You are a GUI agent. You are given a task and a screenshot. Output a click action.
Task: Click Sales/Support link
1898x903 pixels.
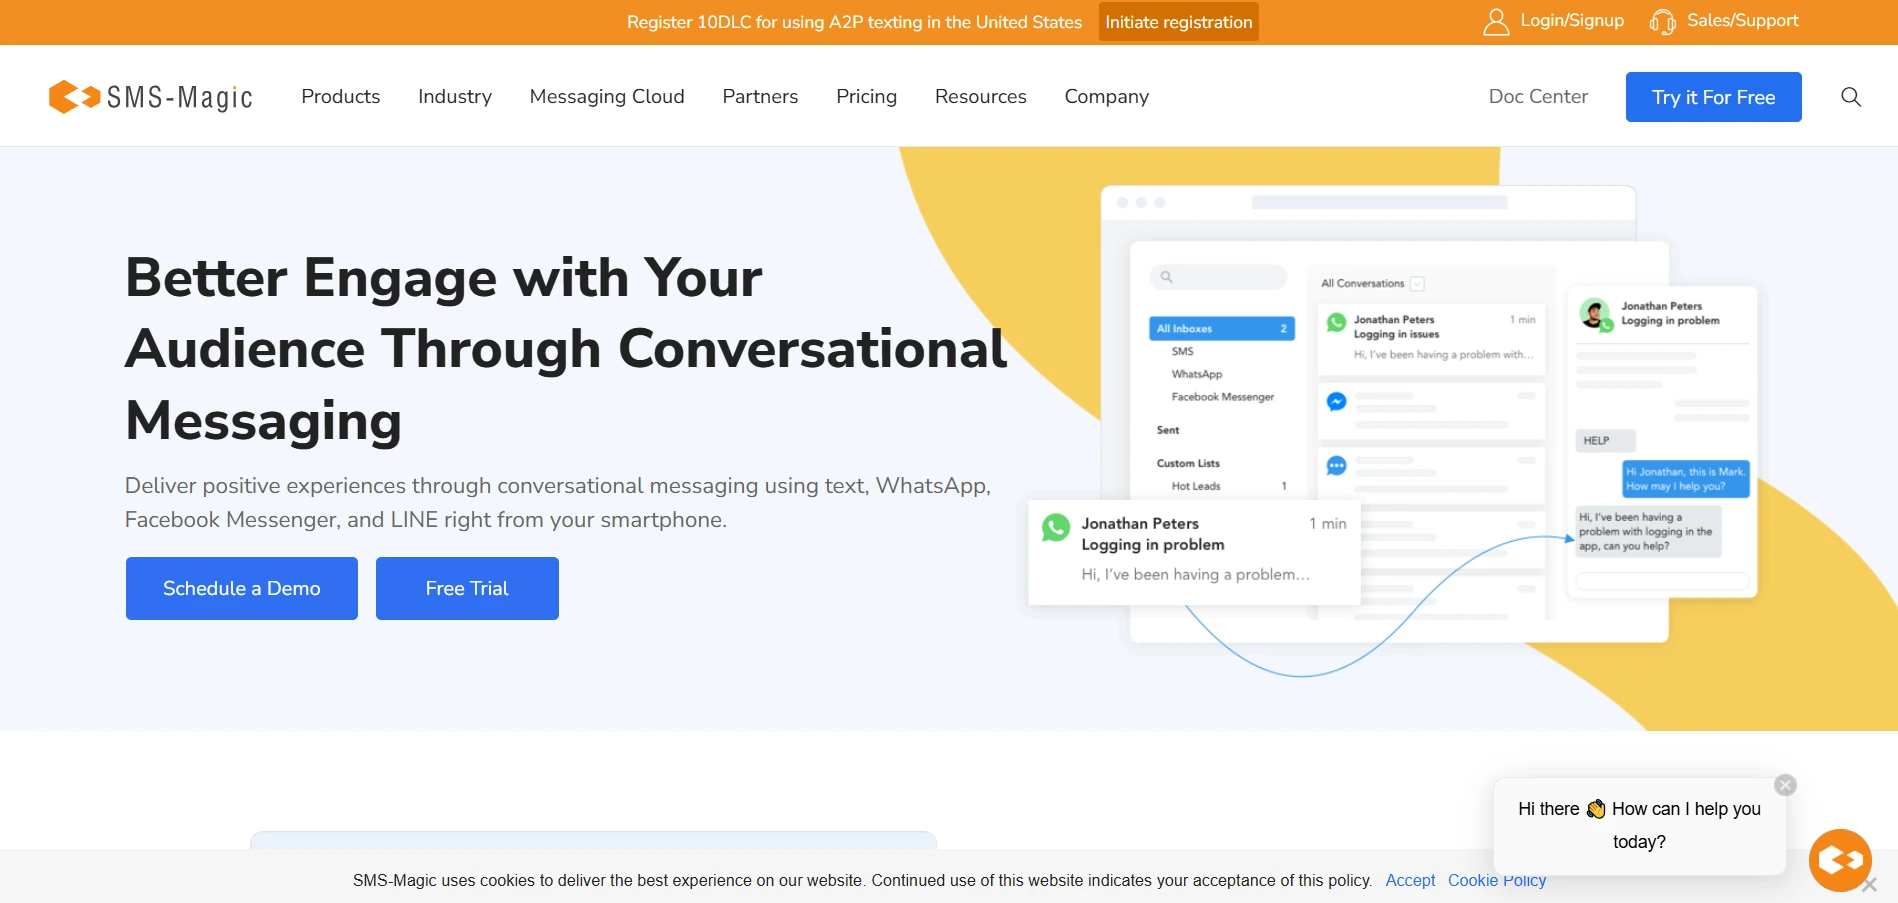[x=1742, y=21]
